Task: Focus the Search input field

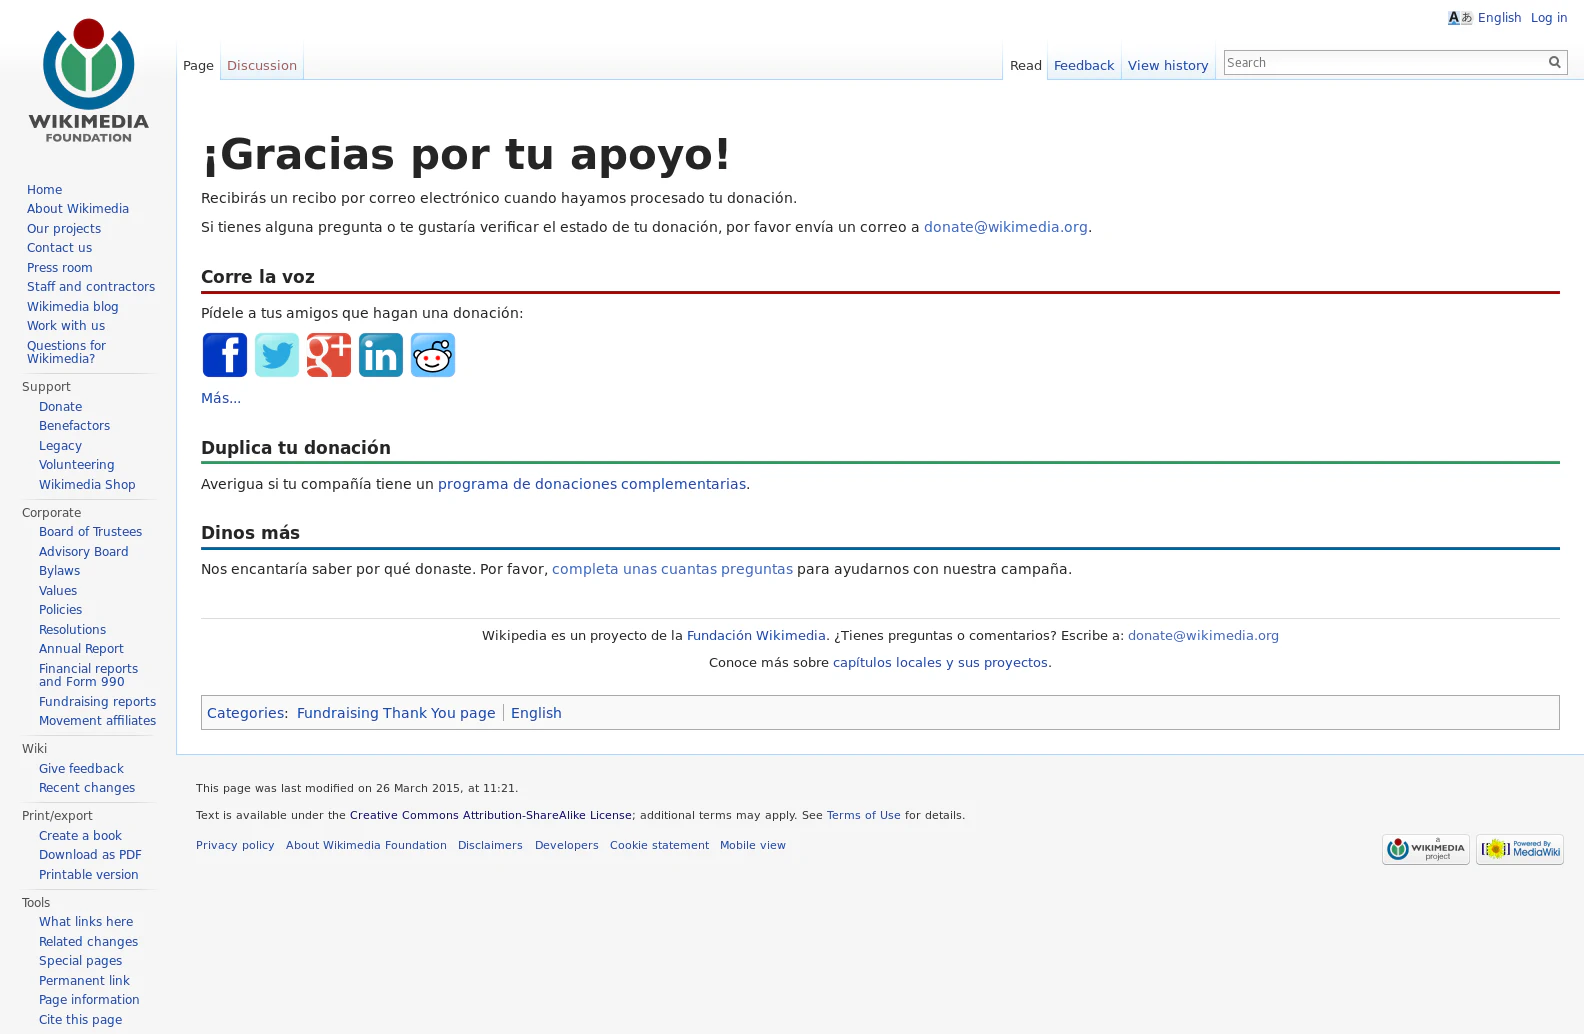Action: (x=1383, y=62)
